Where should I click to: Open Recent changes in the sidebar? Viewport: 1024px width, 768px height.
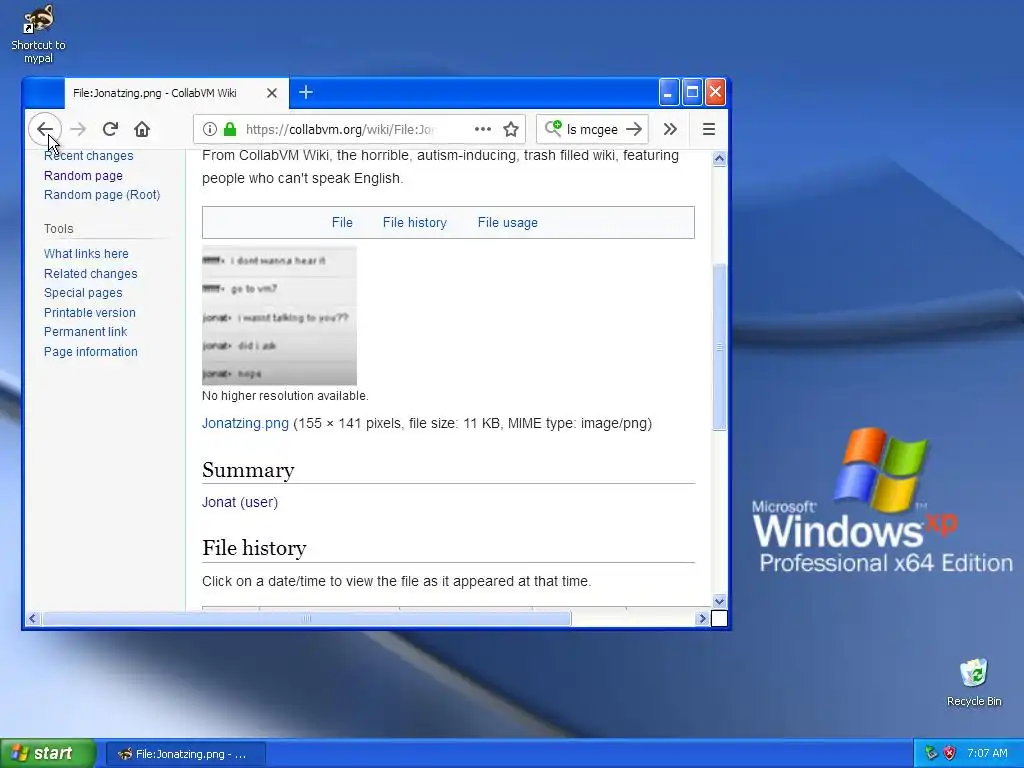89,155
